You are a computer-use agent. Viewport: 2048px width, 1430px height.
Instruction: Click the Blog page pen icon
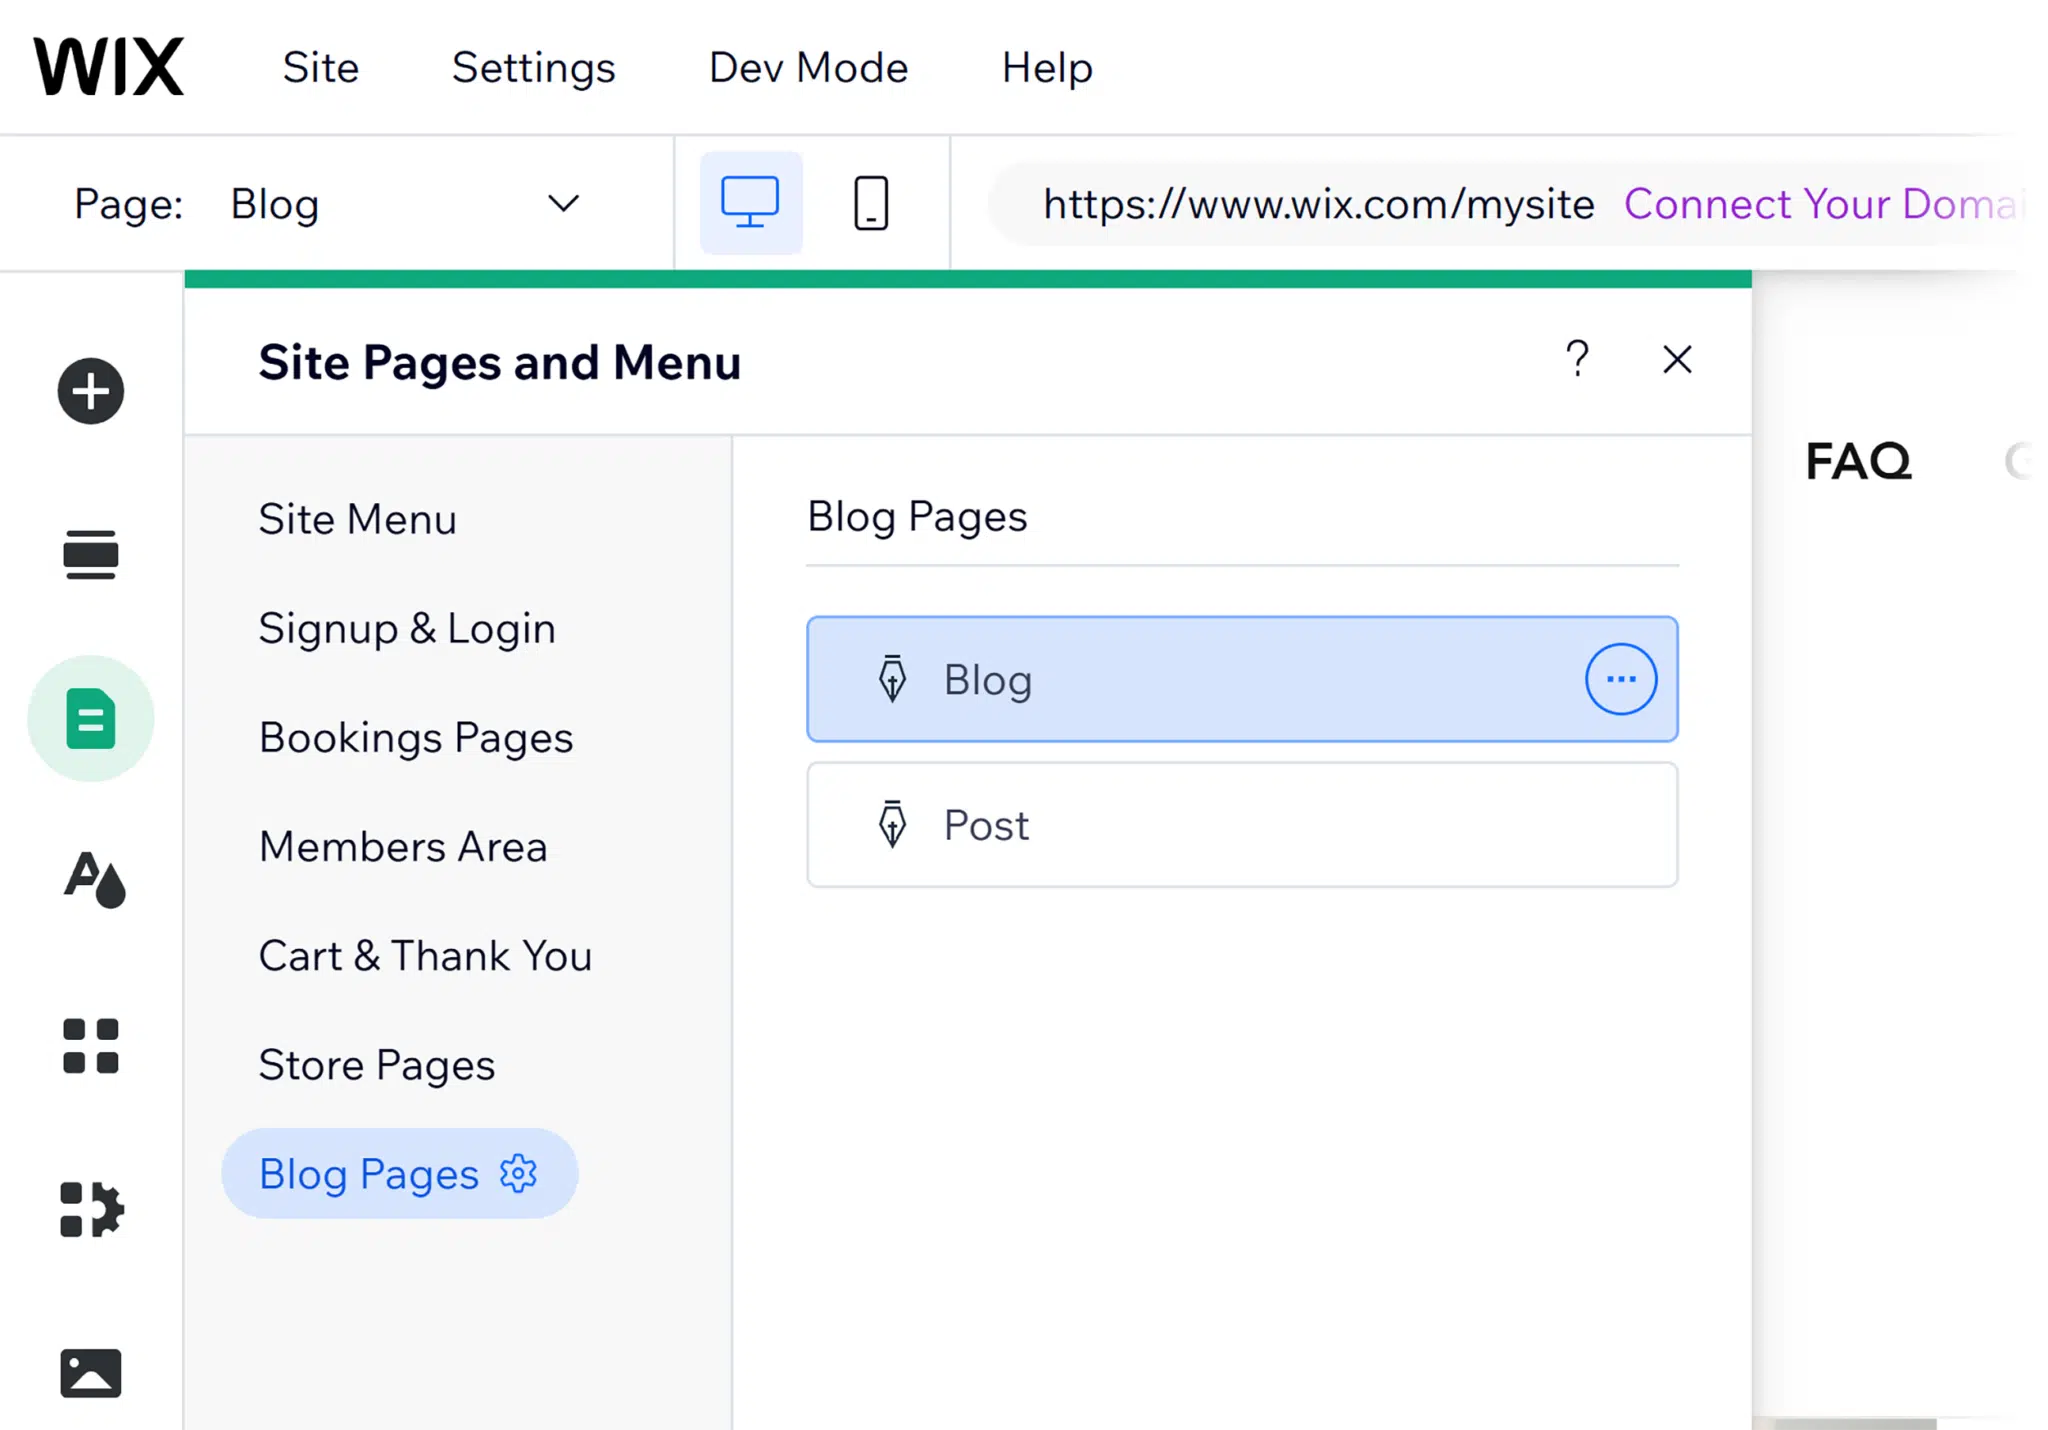(x=893, y=679)
